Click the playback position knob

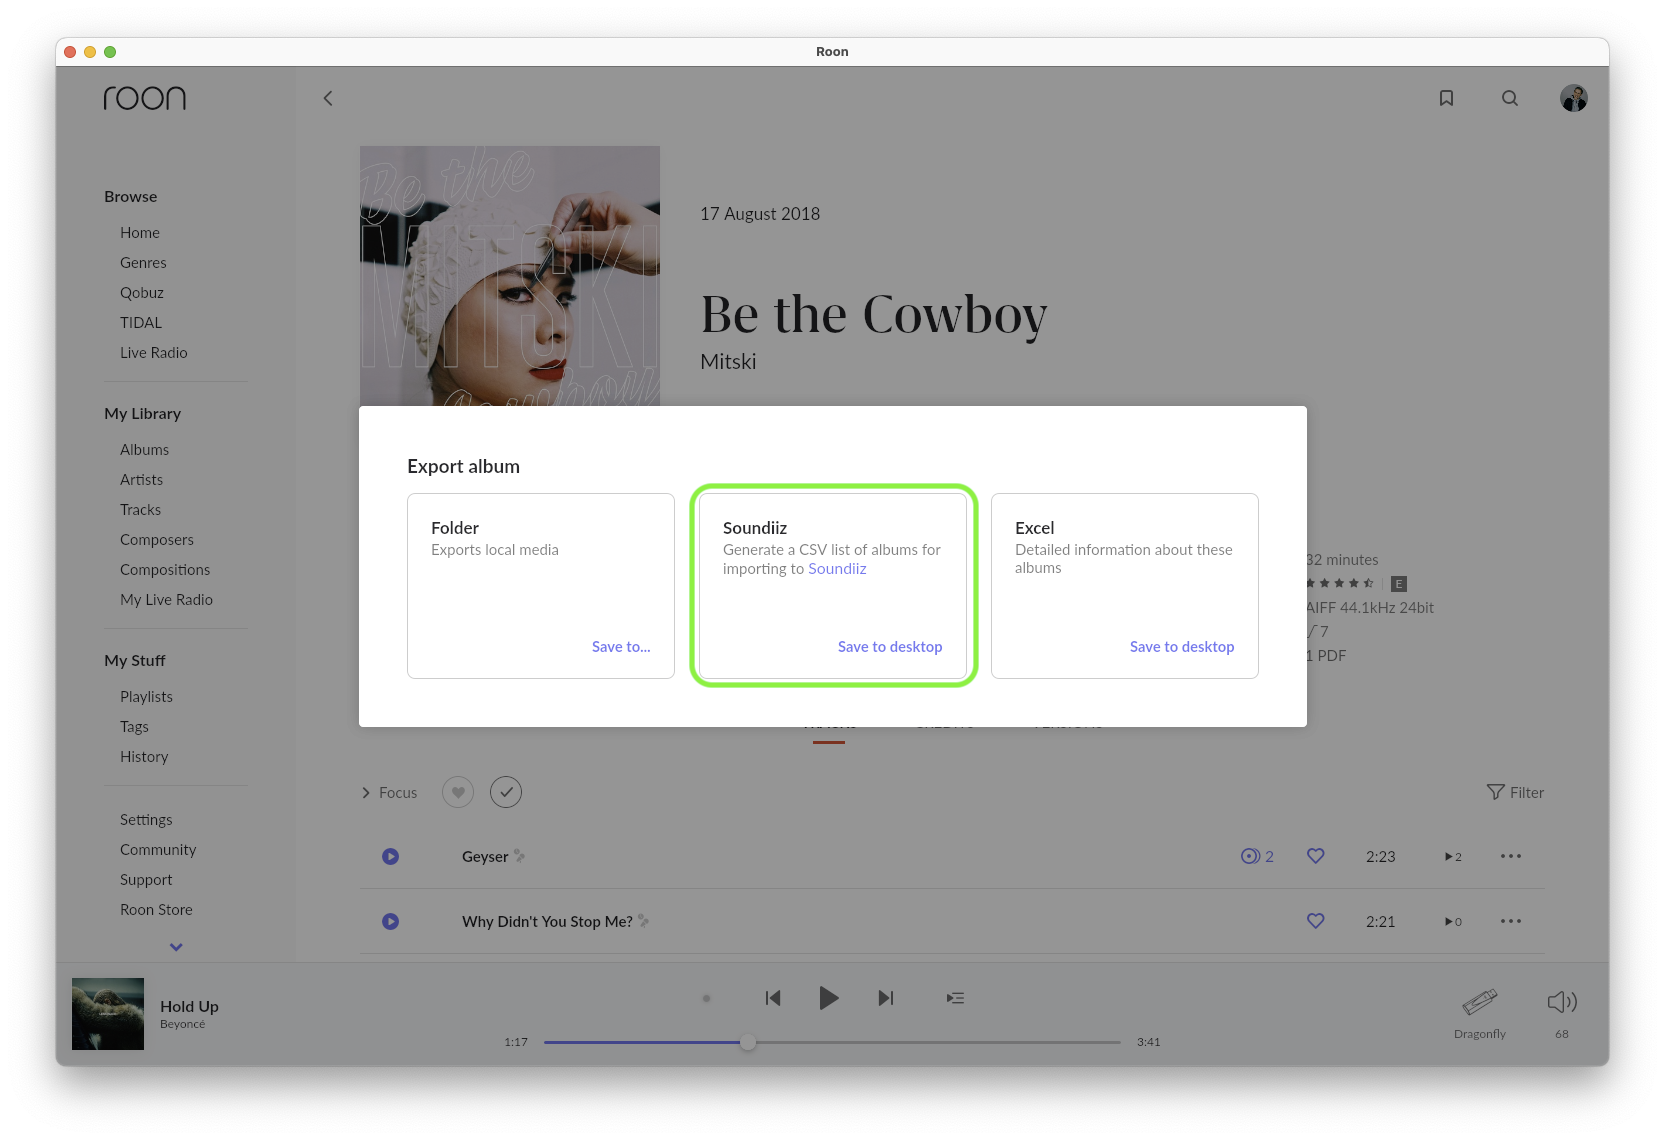[x=748, y=1042]
